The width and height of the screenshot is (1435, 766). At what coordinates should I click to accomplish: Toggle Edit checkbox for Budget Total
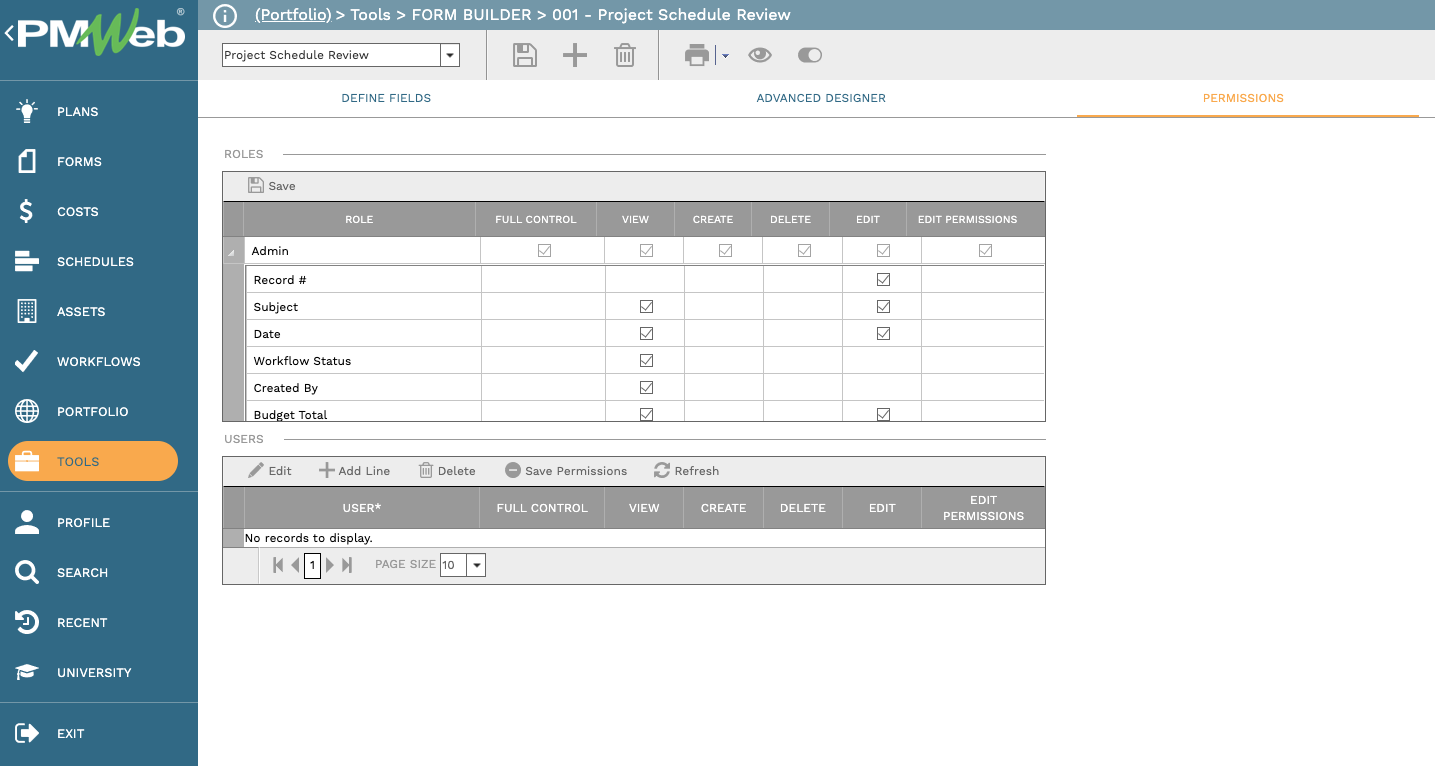pyautogui.click(x=883, y=414)
